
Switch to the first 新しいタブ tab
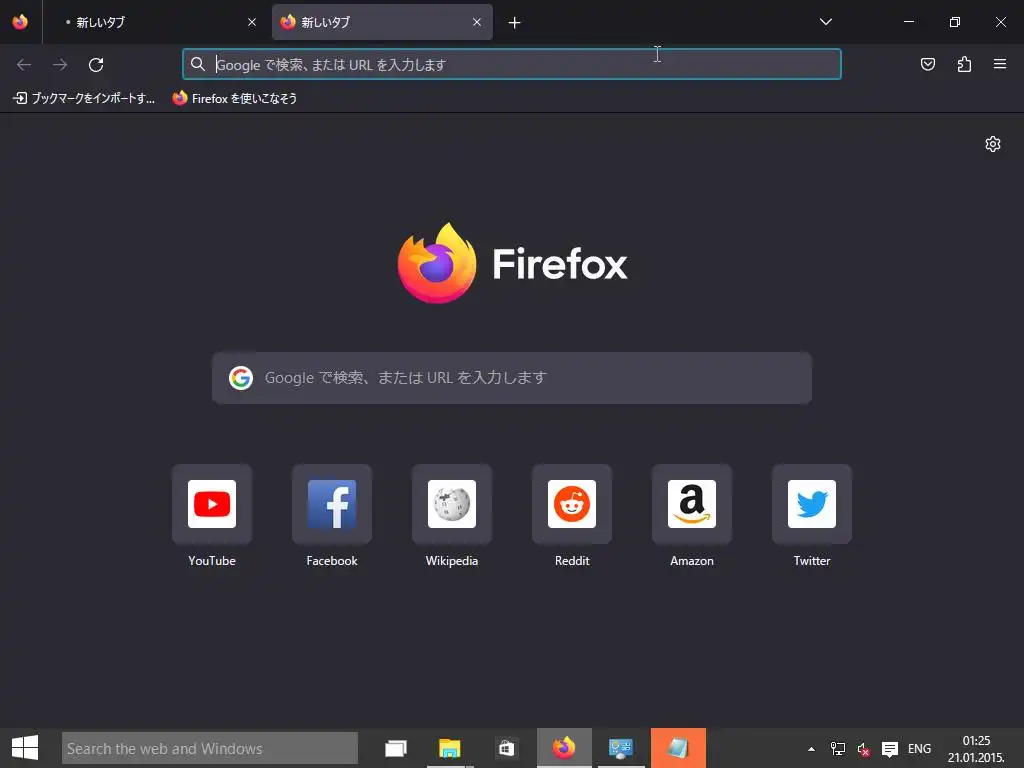tap(153, 22)
